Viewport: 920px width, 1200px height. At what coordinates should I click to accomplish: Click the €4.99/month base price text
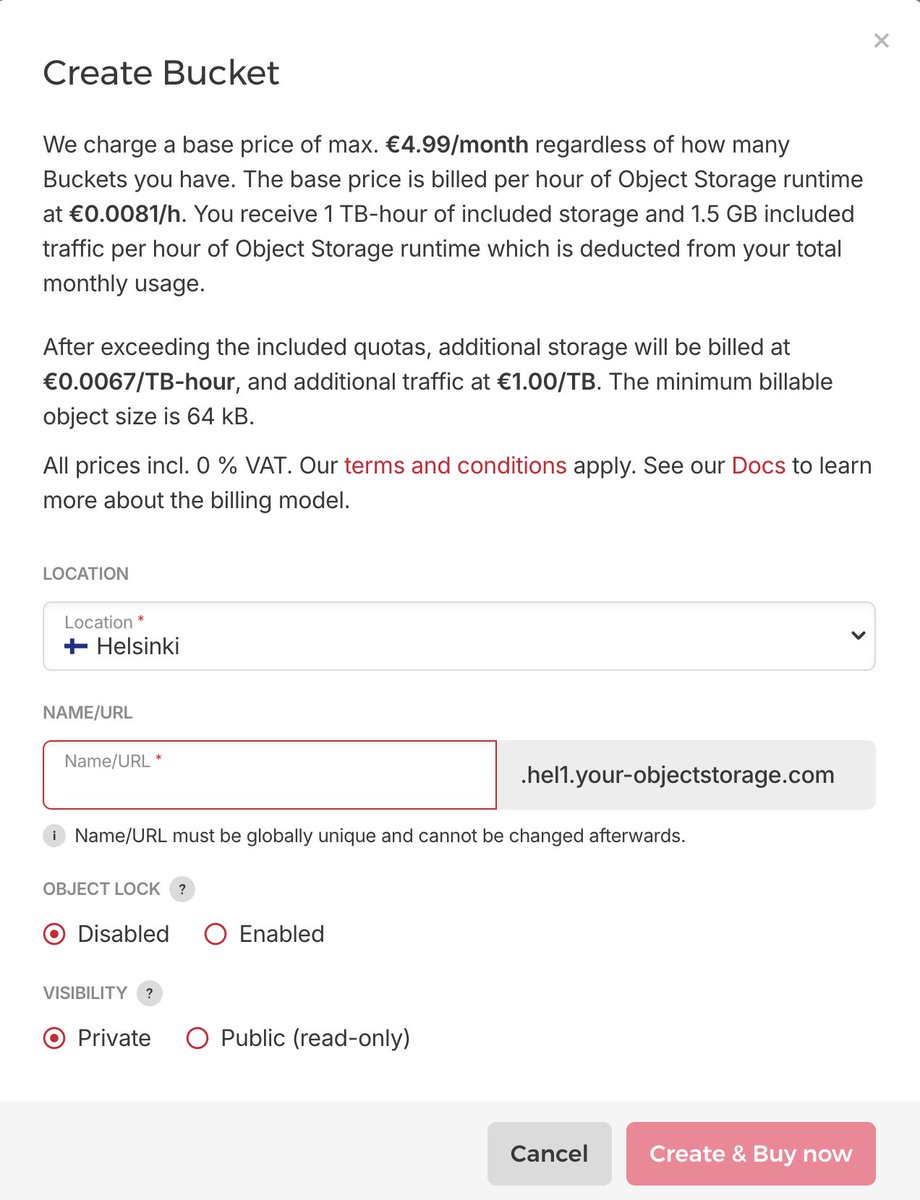point(457,145)
